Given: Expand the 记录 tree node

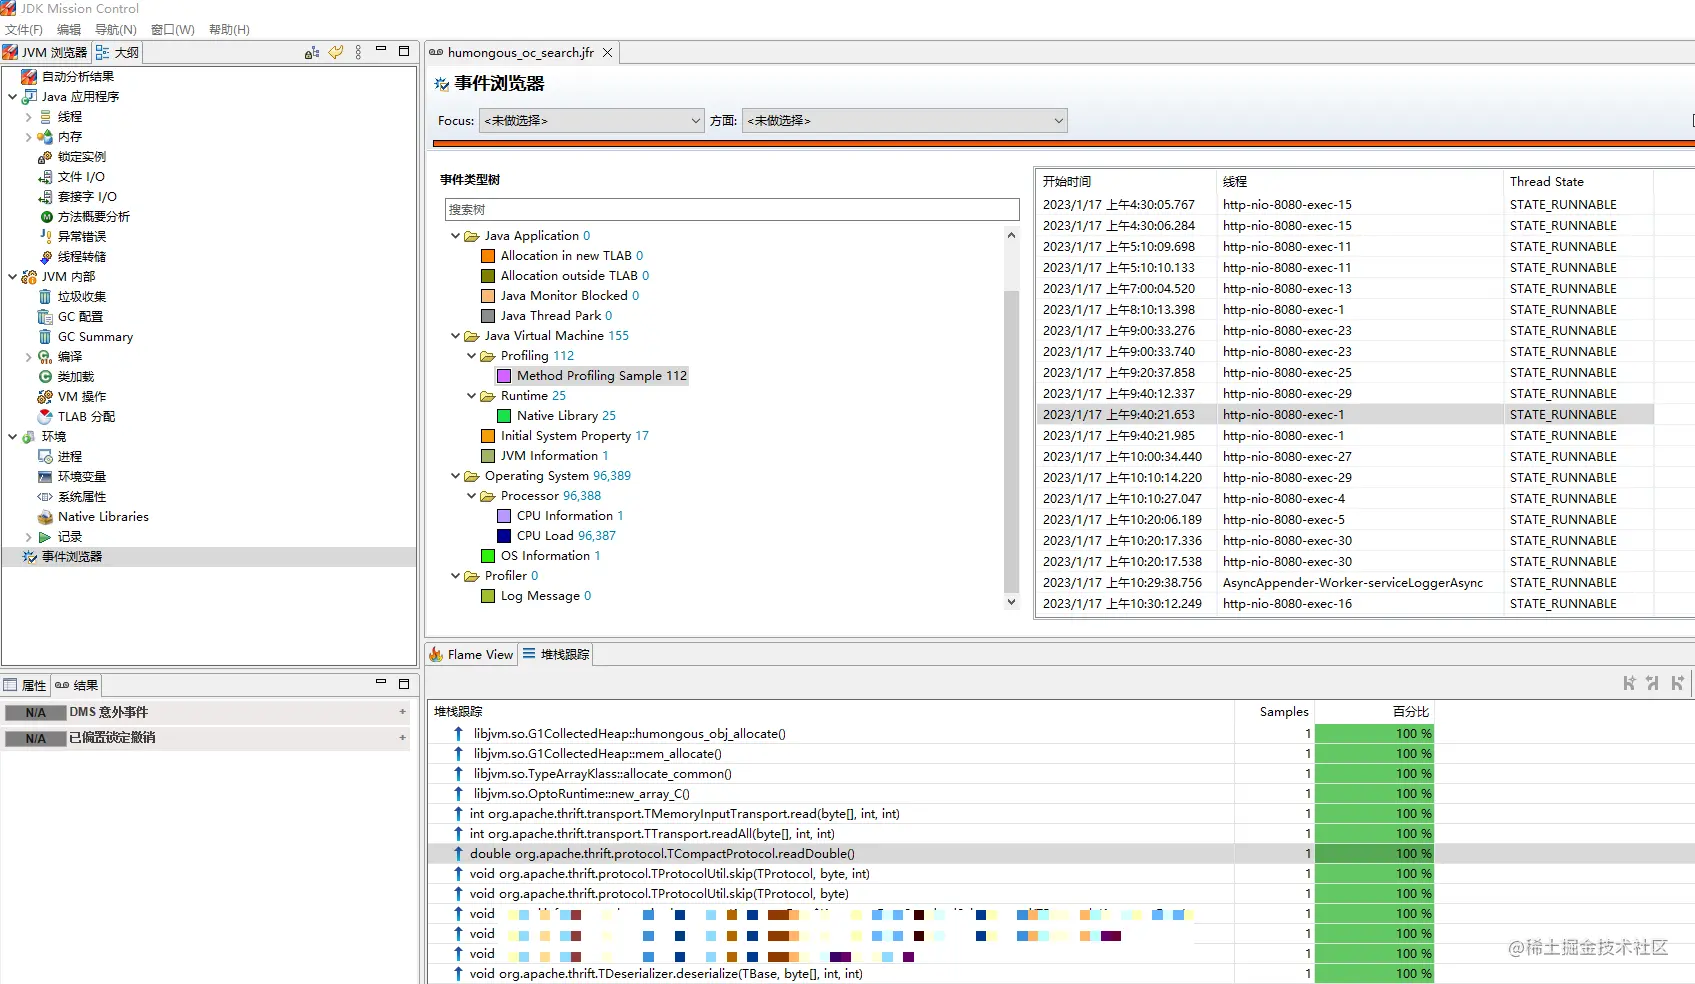Looking at the screenshot, I should 28,537.
